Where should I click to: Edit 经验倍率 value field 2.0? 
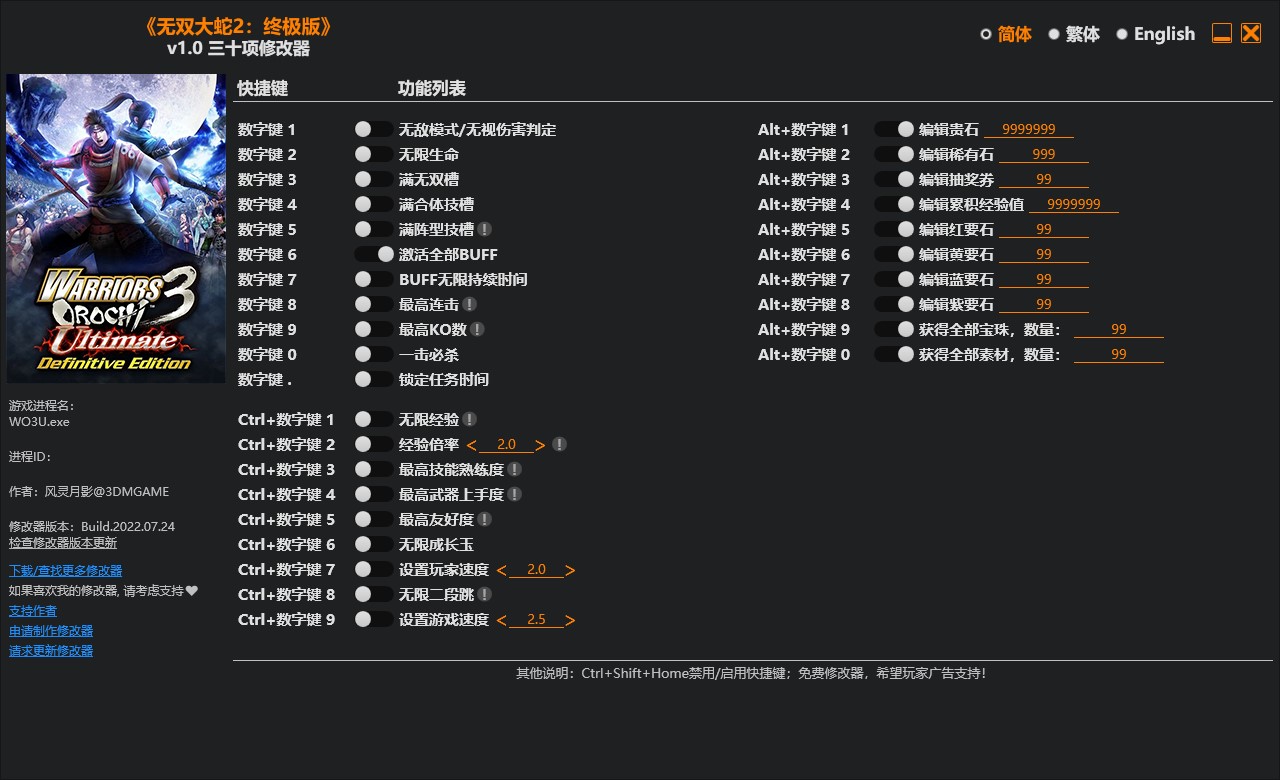tap(506, 444)
